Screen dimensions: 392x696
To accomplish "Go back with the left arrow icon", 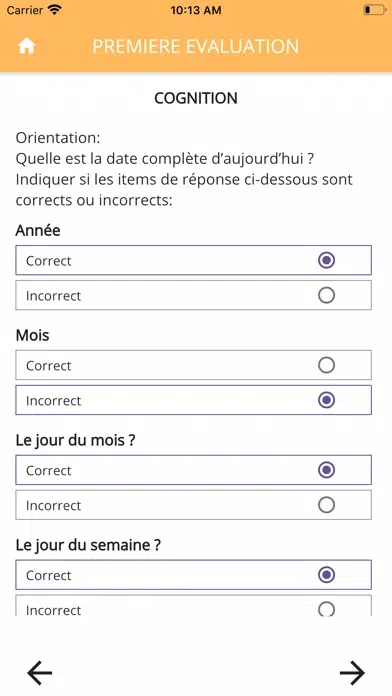I will (40, 672).
